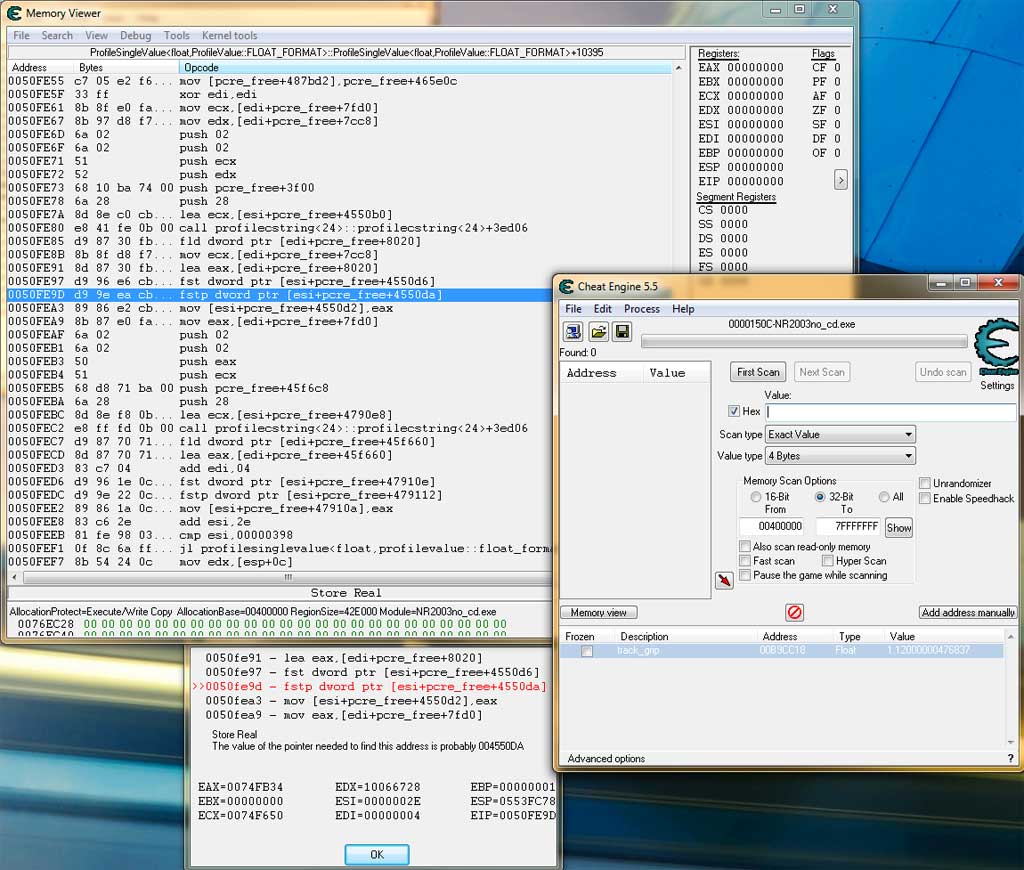Click the Bytes column header
Screen dimensions: 1024x870
point(125,67)
